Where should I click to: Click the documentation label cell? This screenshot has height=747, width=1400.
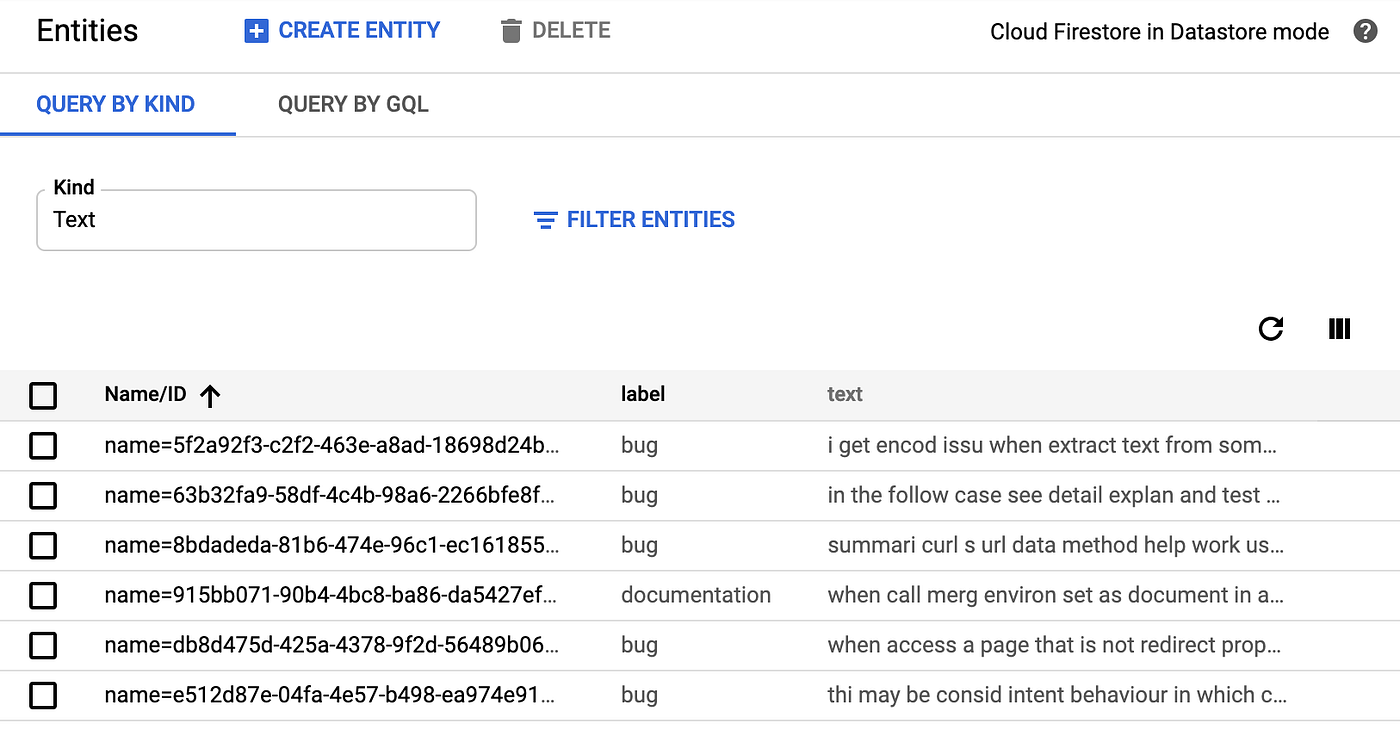click(x=696, y=595)
